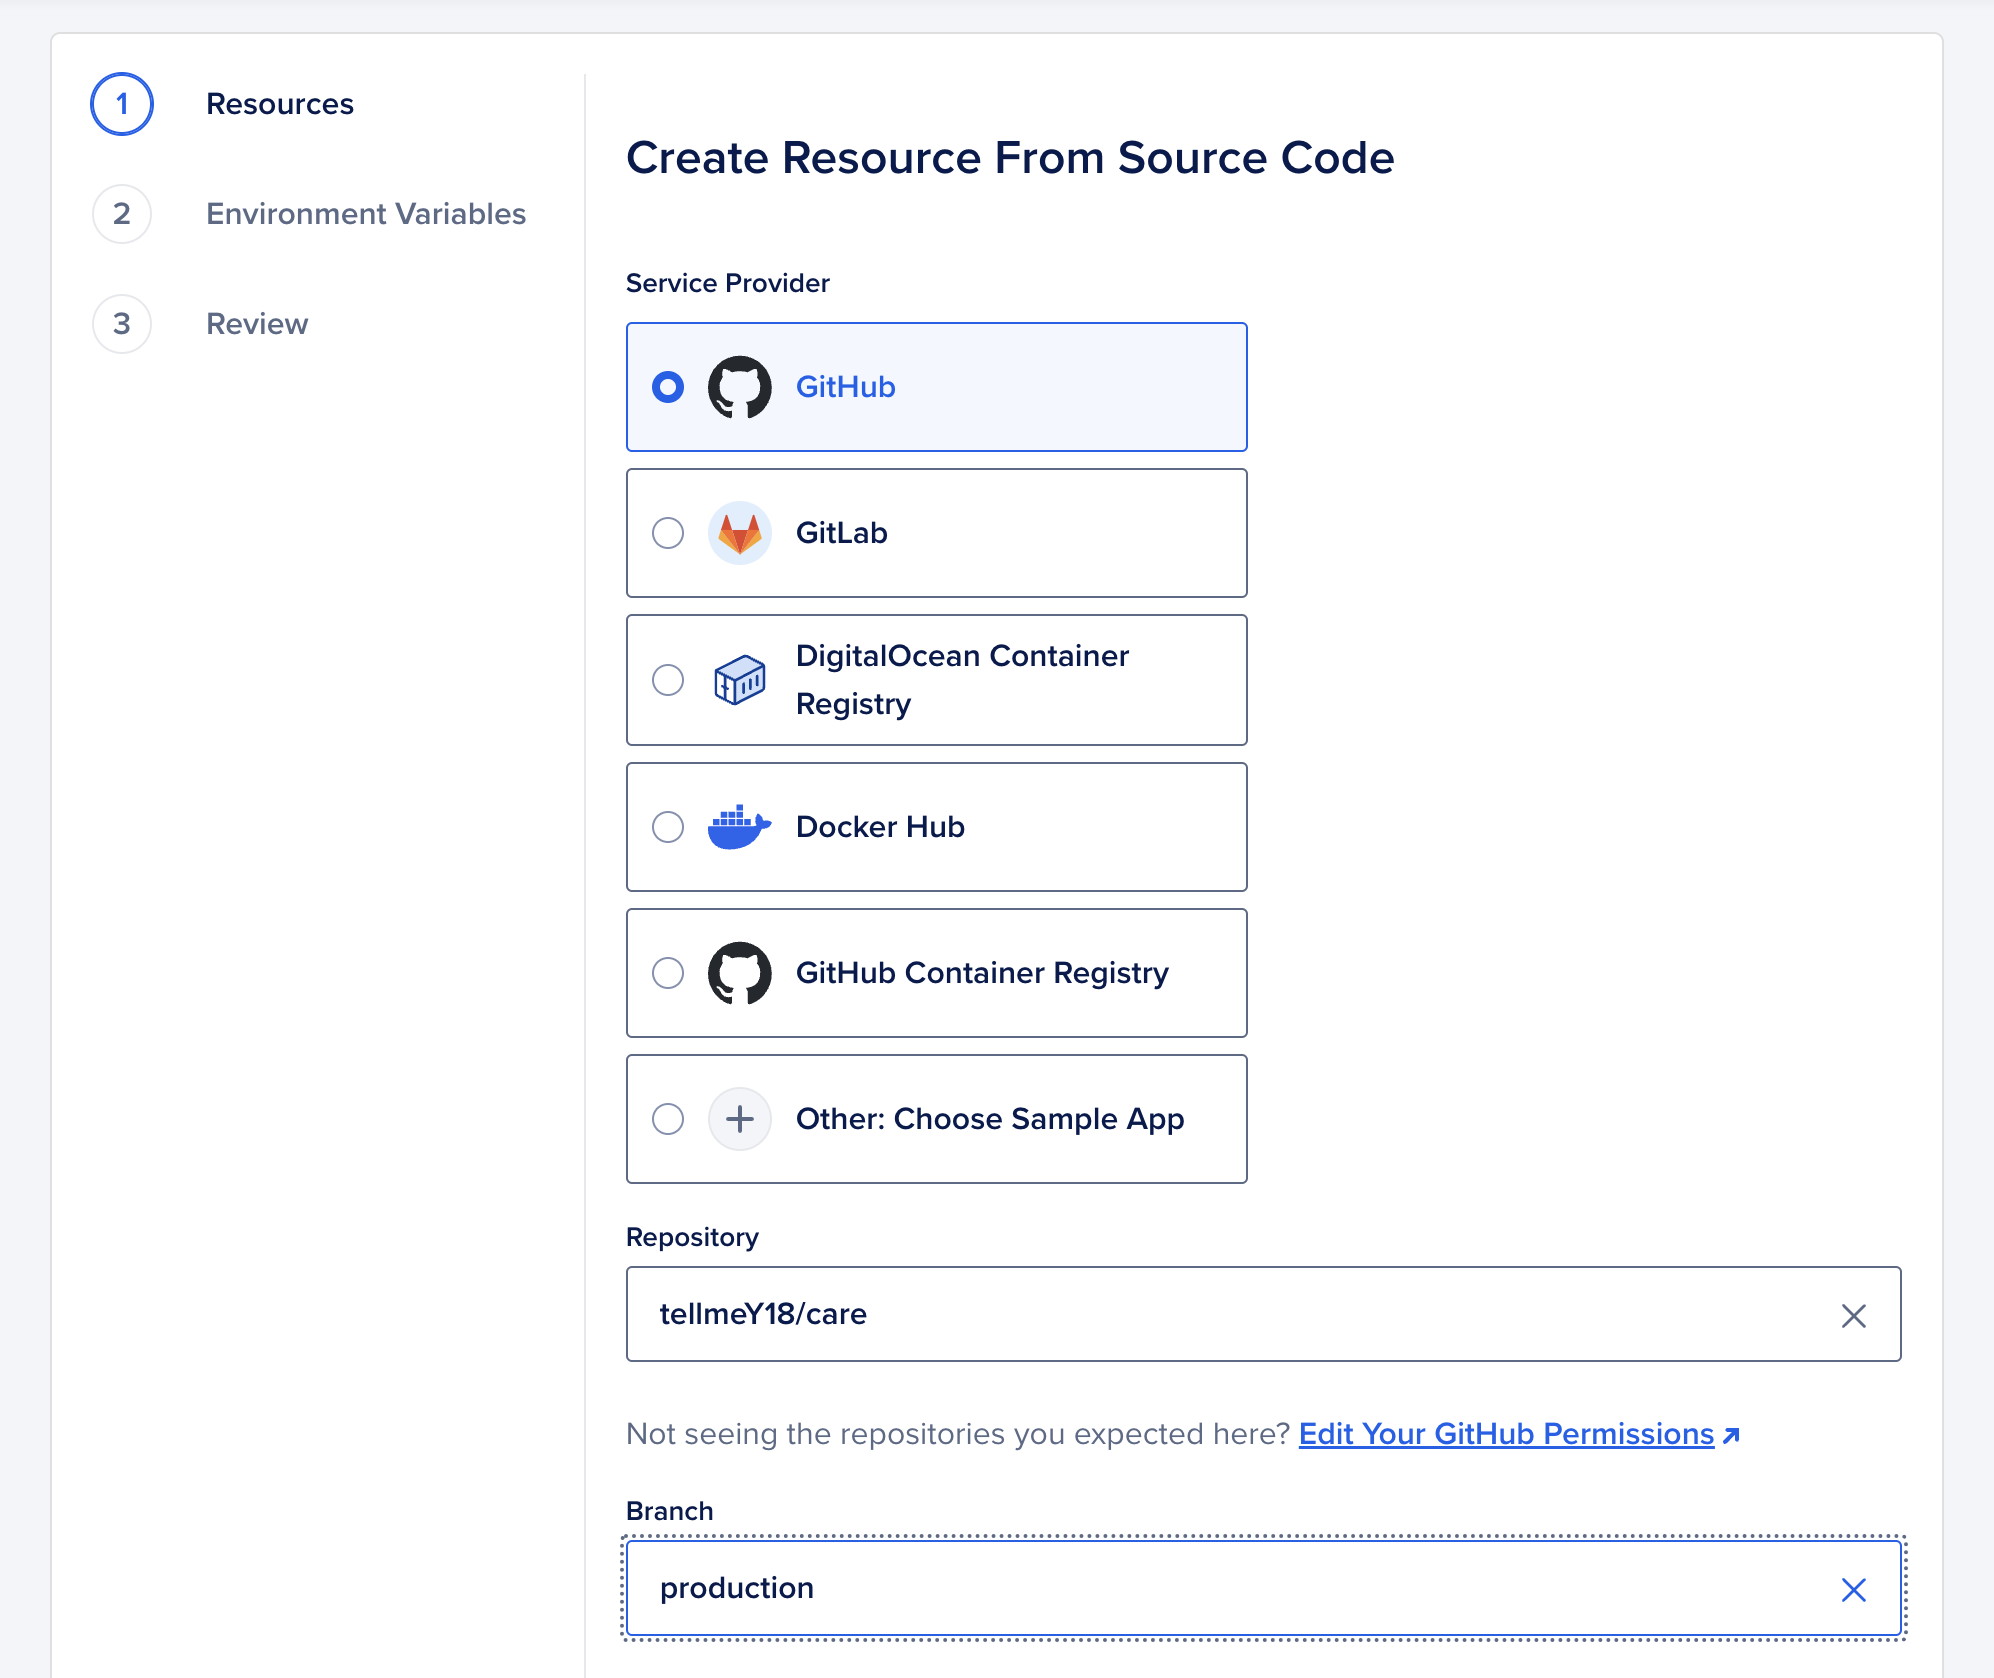1994x1678 pixels.
Task: Click the GitHub octocat icon
Action: [741, 387]
